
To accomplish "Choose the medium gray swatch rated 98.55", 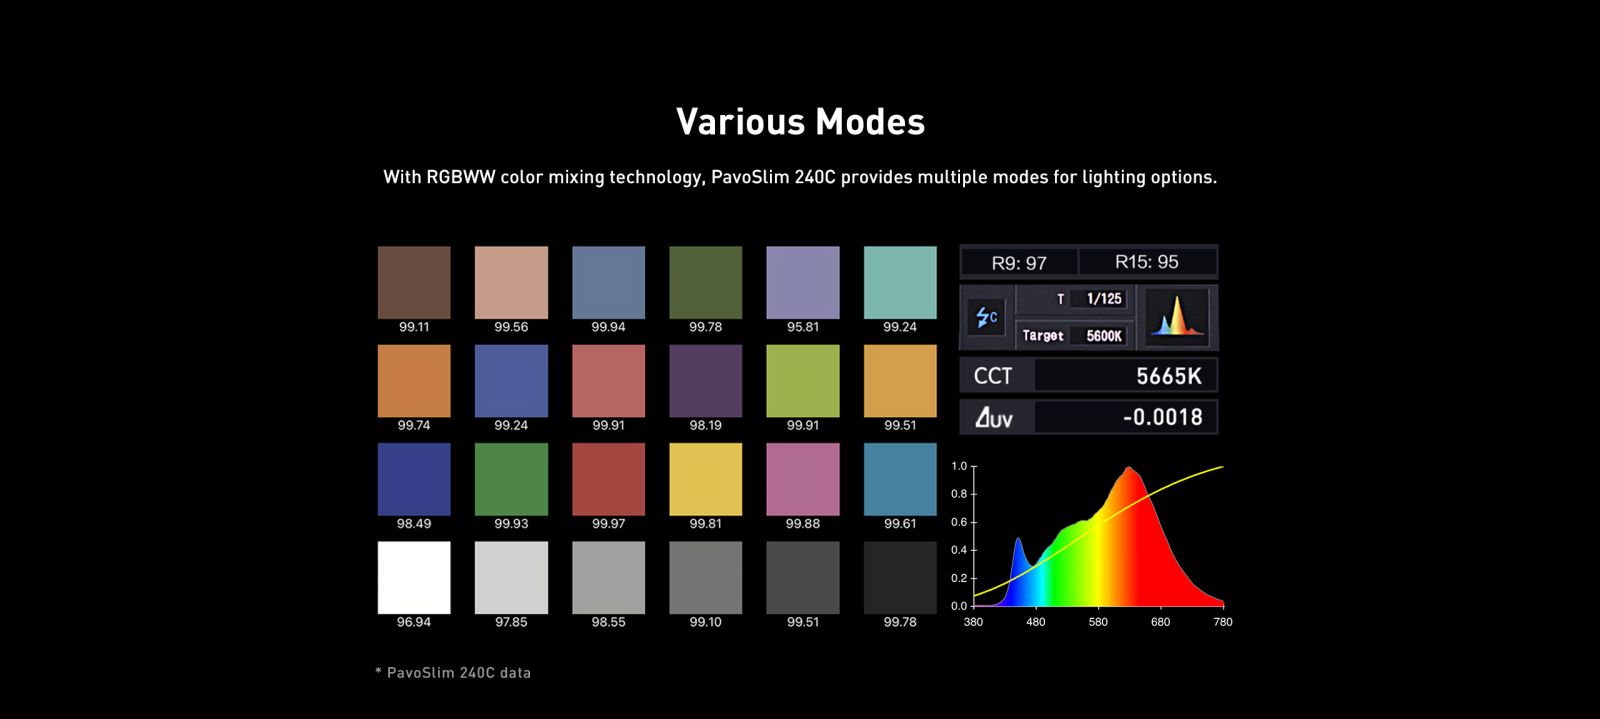I will click(608, 578).
